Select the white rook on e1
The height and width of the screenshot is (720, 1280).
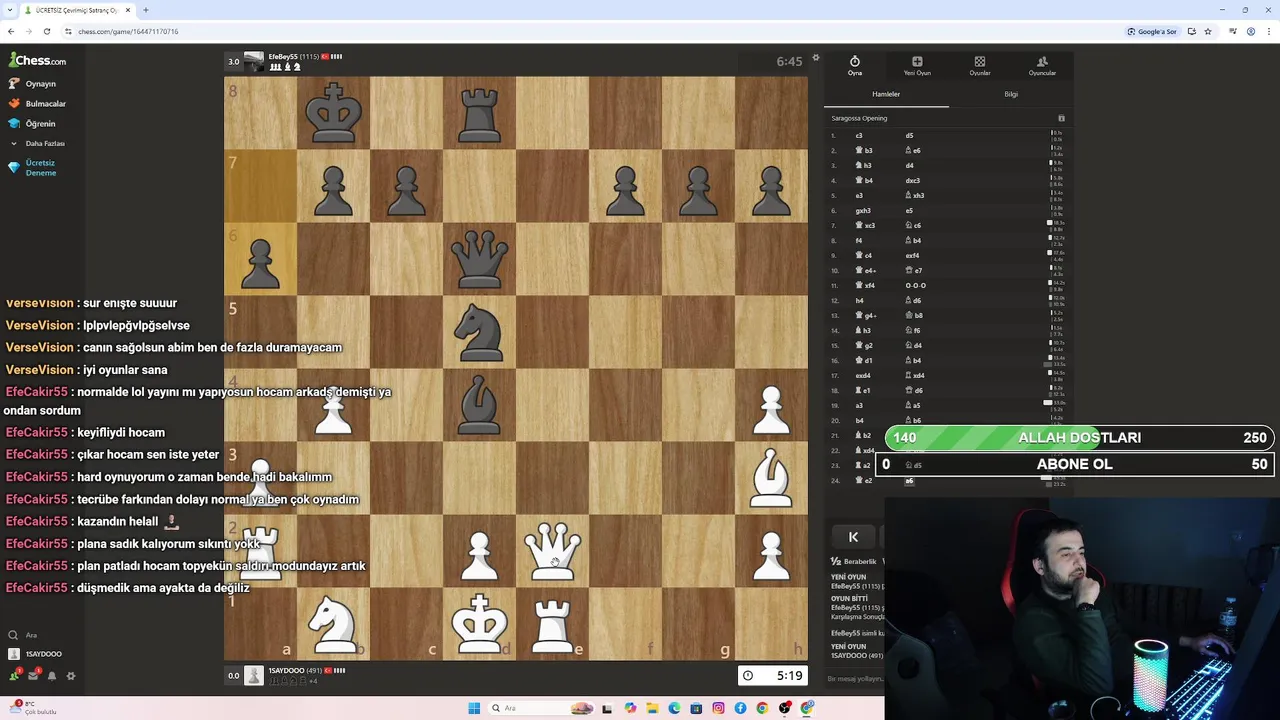click(552, 624)
